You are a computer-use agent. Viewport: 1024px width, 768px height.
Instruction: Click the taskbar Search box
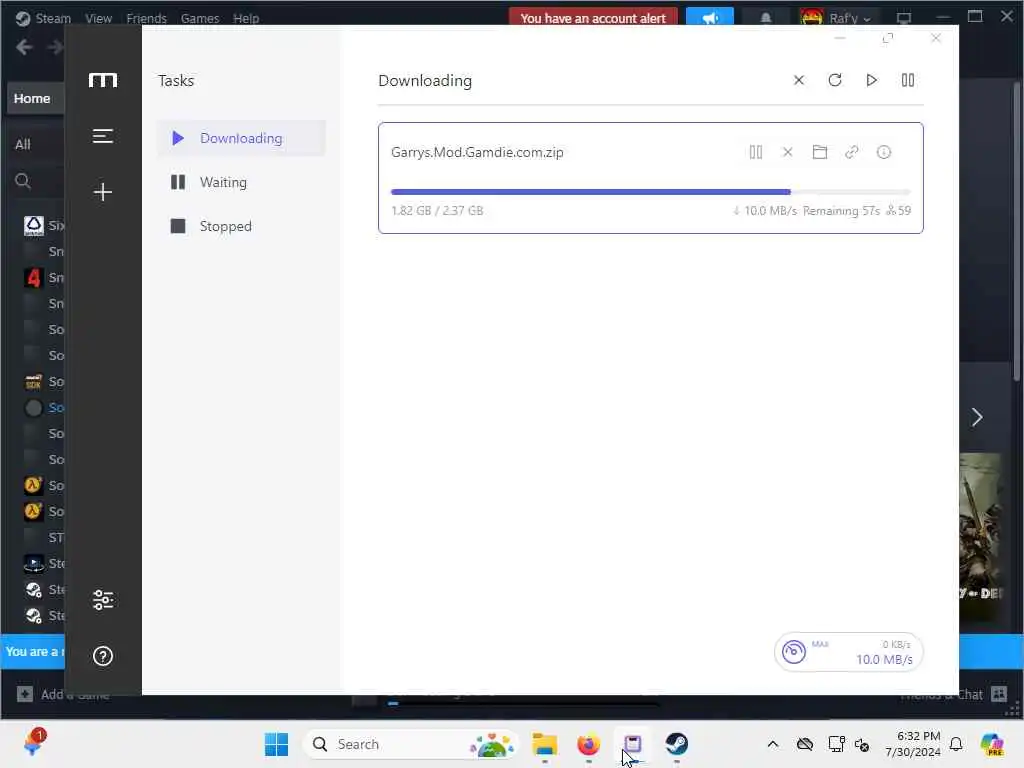point(411,744)
